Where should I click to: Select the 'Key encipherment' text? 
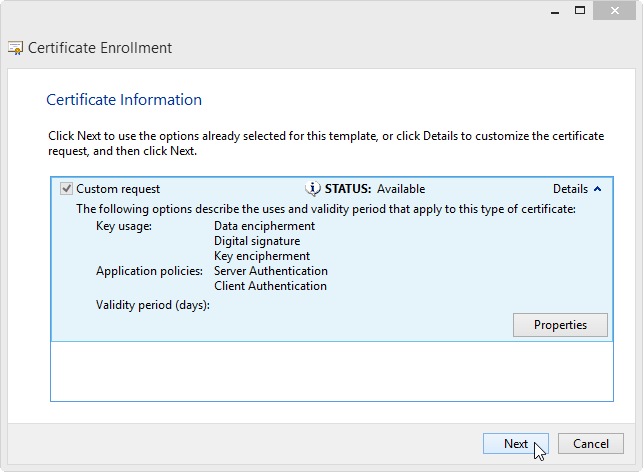click(x=262, y=256)
